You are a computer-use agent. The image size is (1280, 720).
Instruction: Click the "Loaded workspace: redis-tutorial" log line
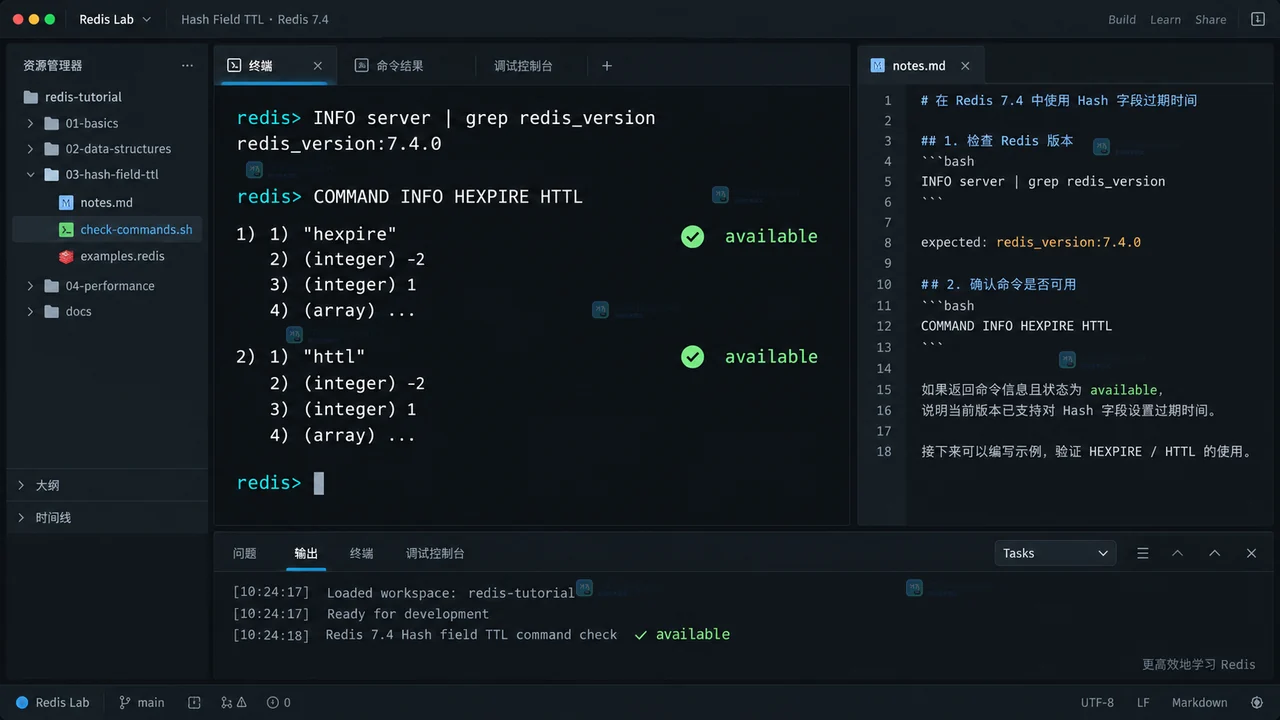coord(451,593)
